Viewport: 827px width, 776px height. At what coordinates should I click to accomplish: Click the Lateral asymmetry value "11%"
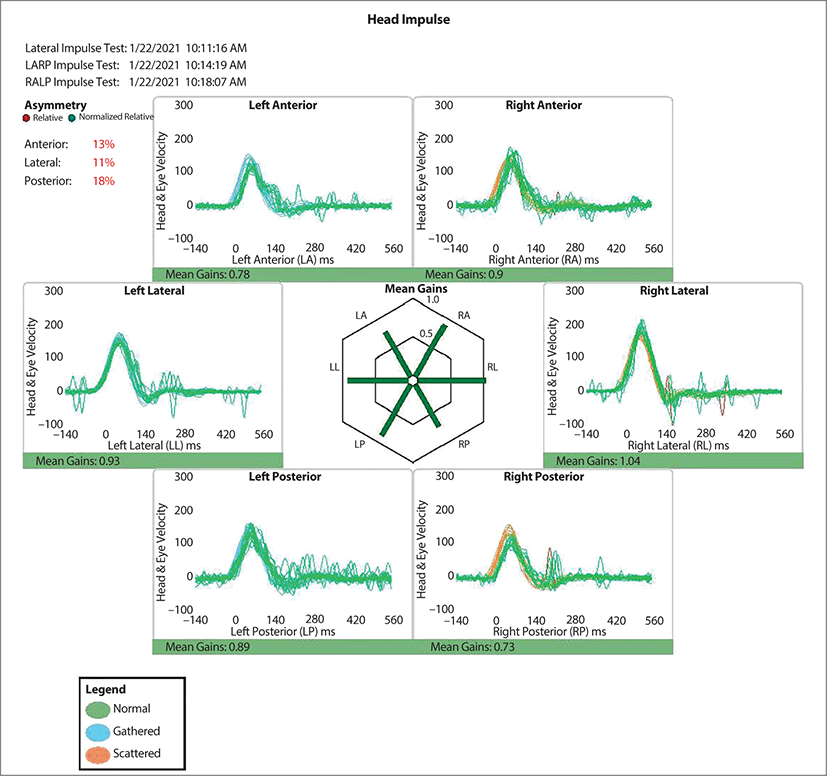(x=104, y=162)
